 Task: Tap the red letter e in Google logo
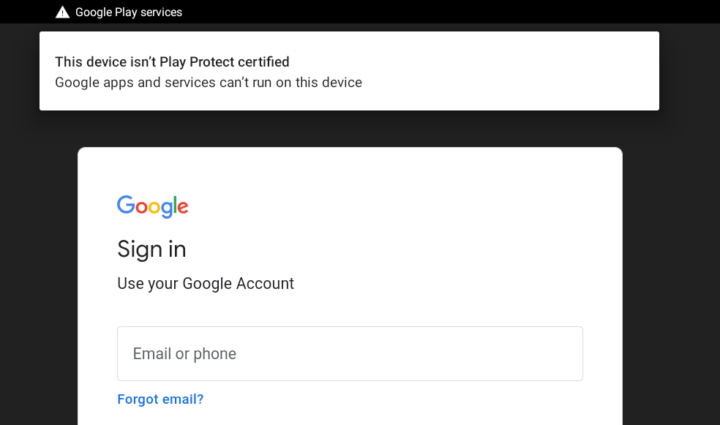click(183, 207)
